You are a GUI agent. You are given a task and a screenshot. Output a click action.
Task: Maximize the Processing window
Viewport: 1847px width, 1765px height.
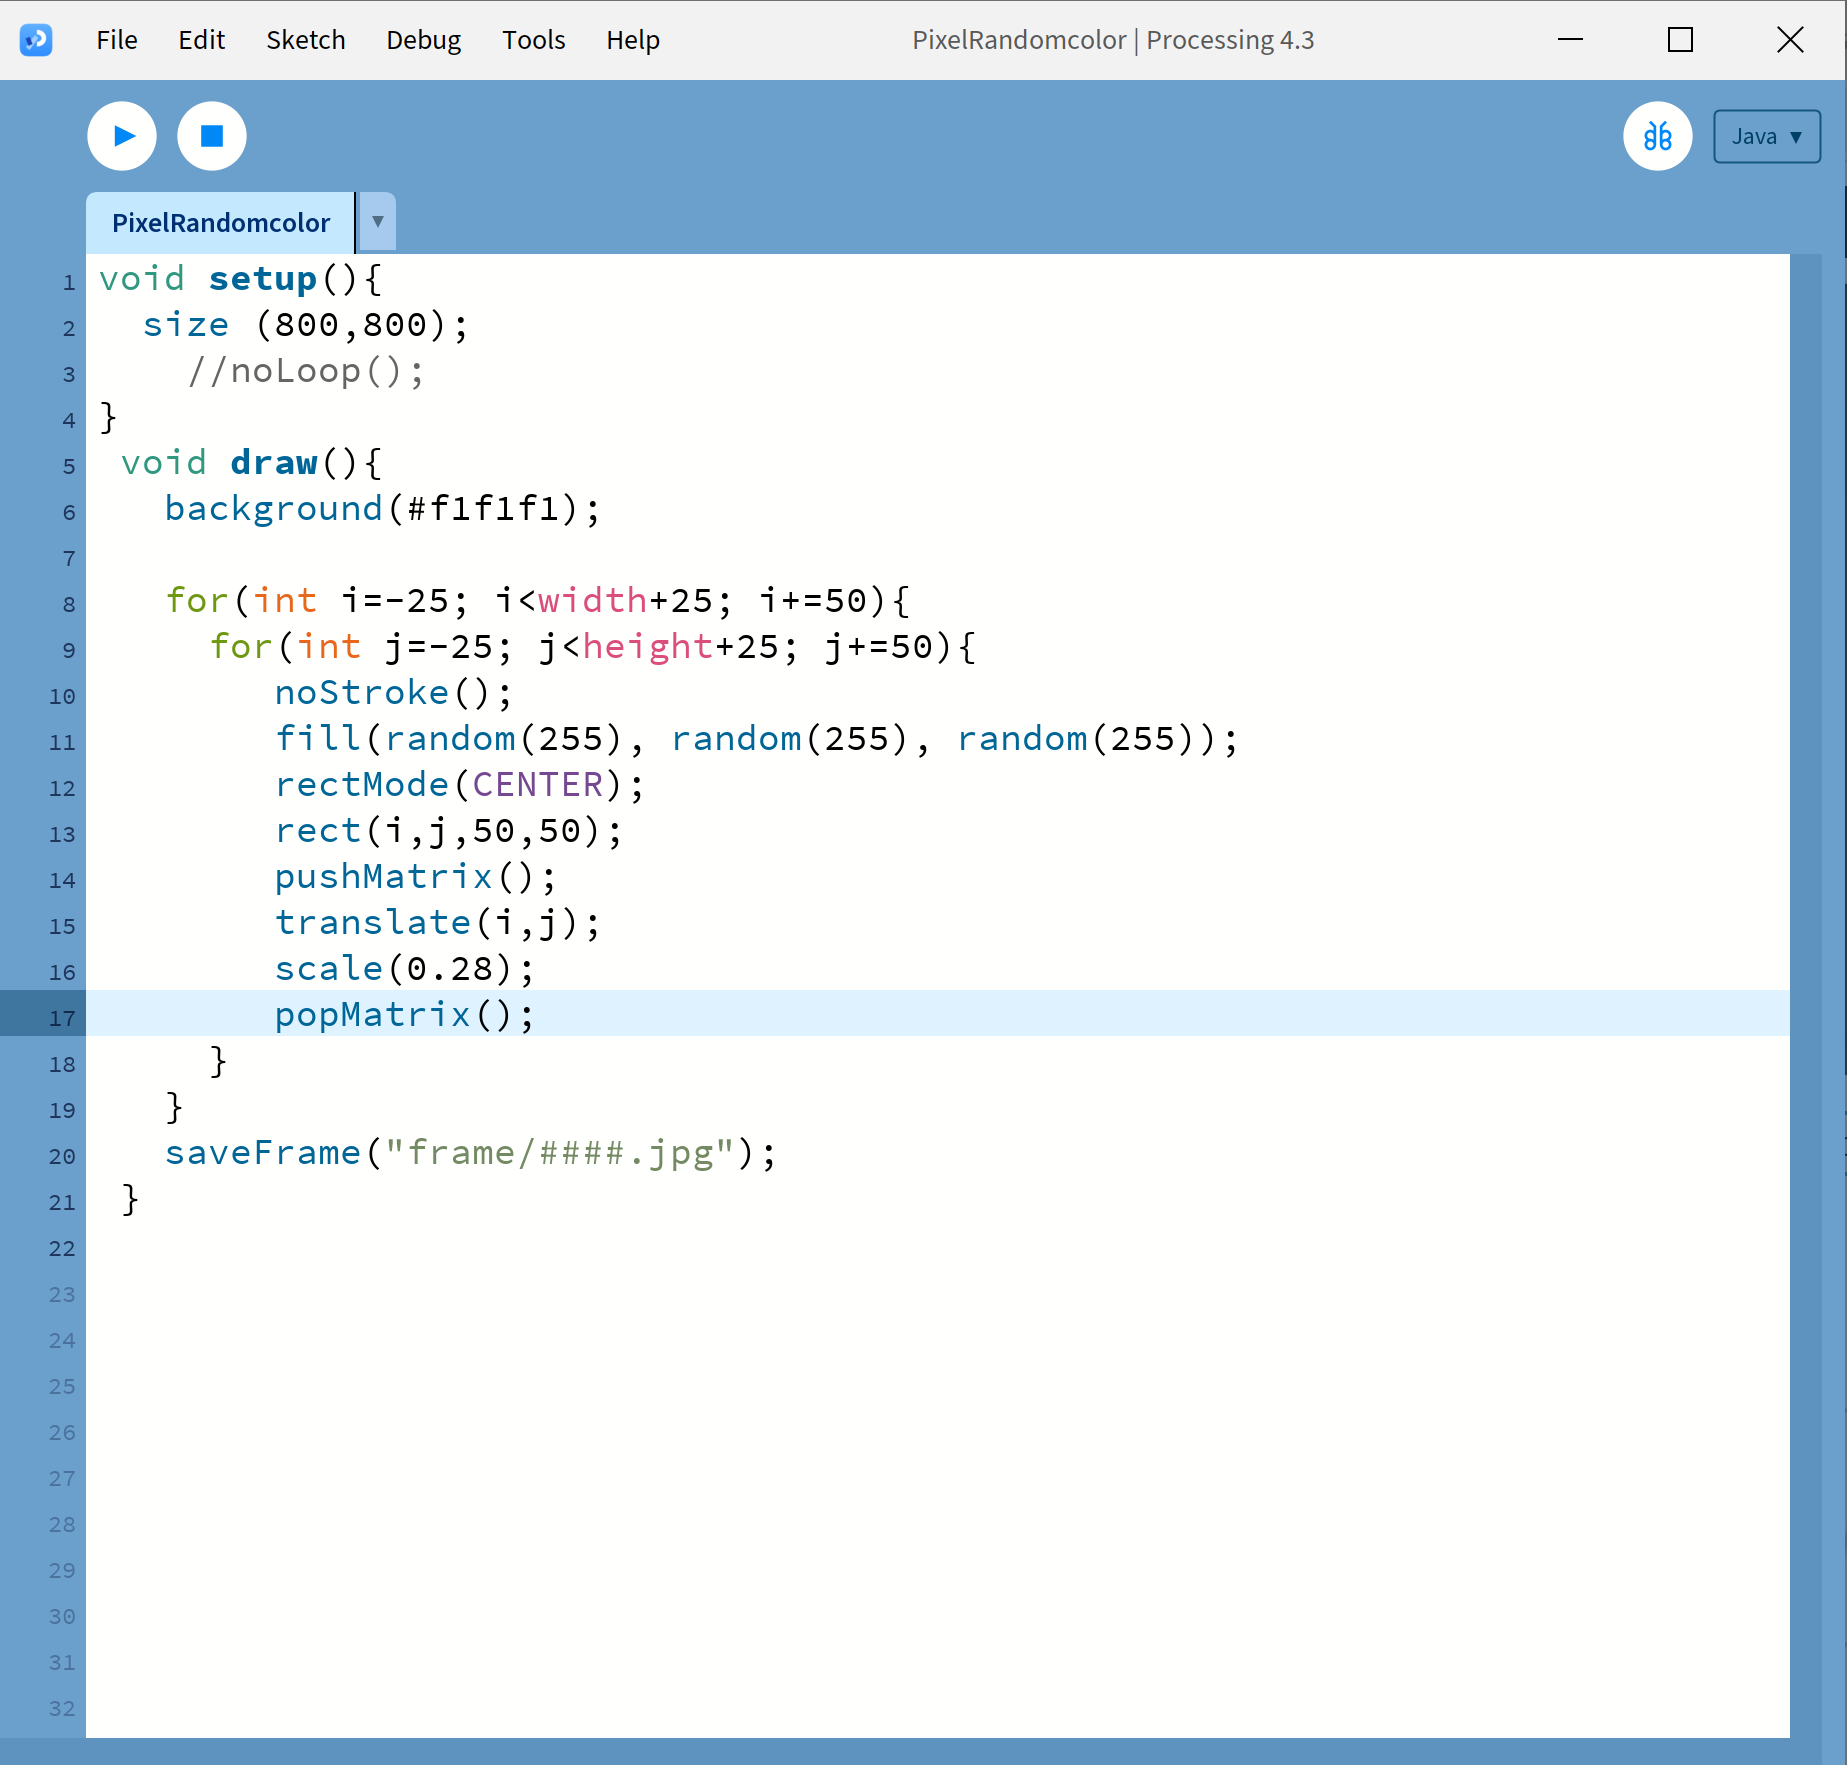point(1680,40)
